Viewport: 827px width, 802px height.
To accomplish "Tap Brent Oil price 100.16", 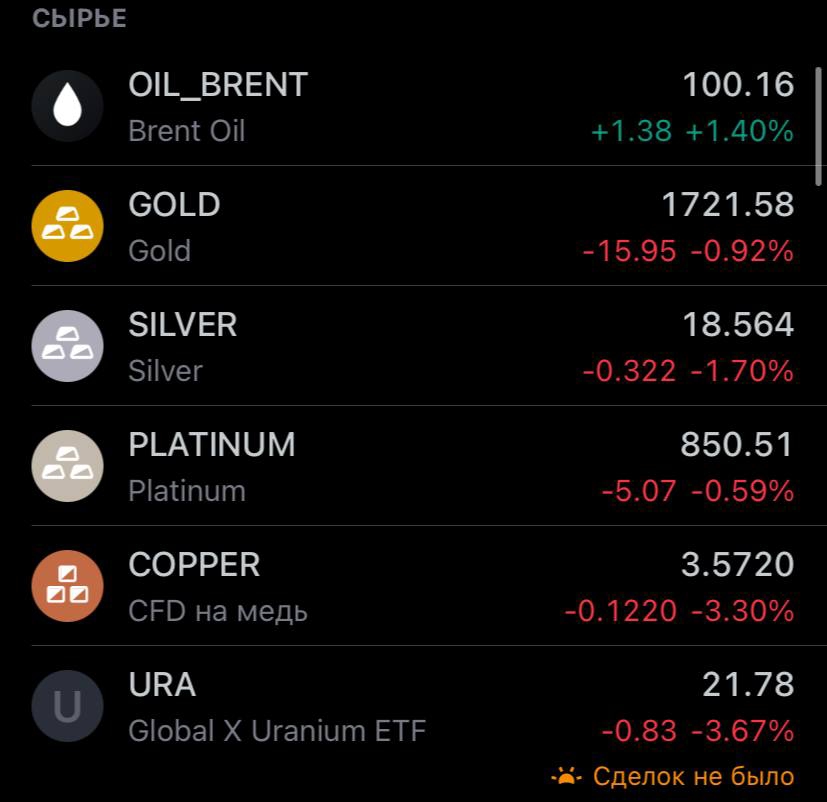I will 738,84.
